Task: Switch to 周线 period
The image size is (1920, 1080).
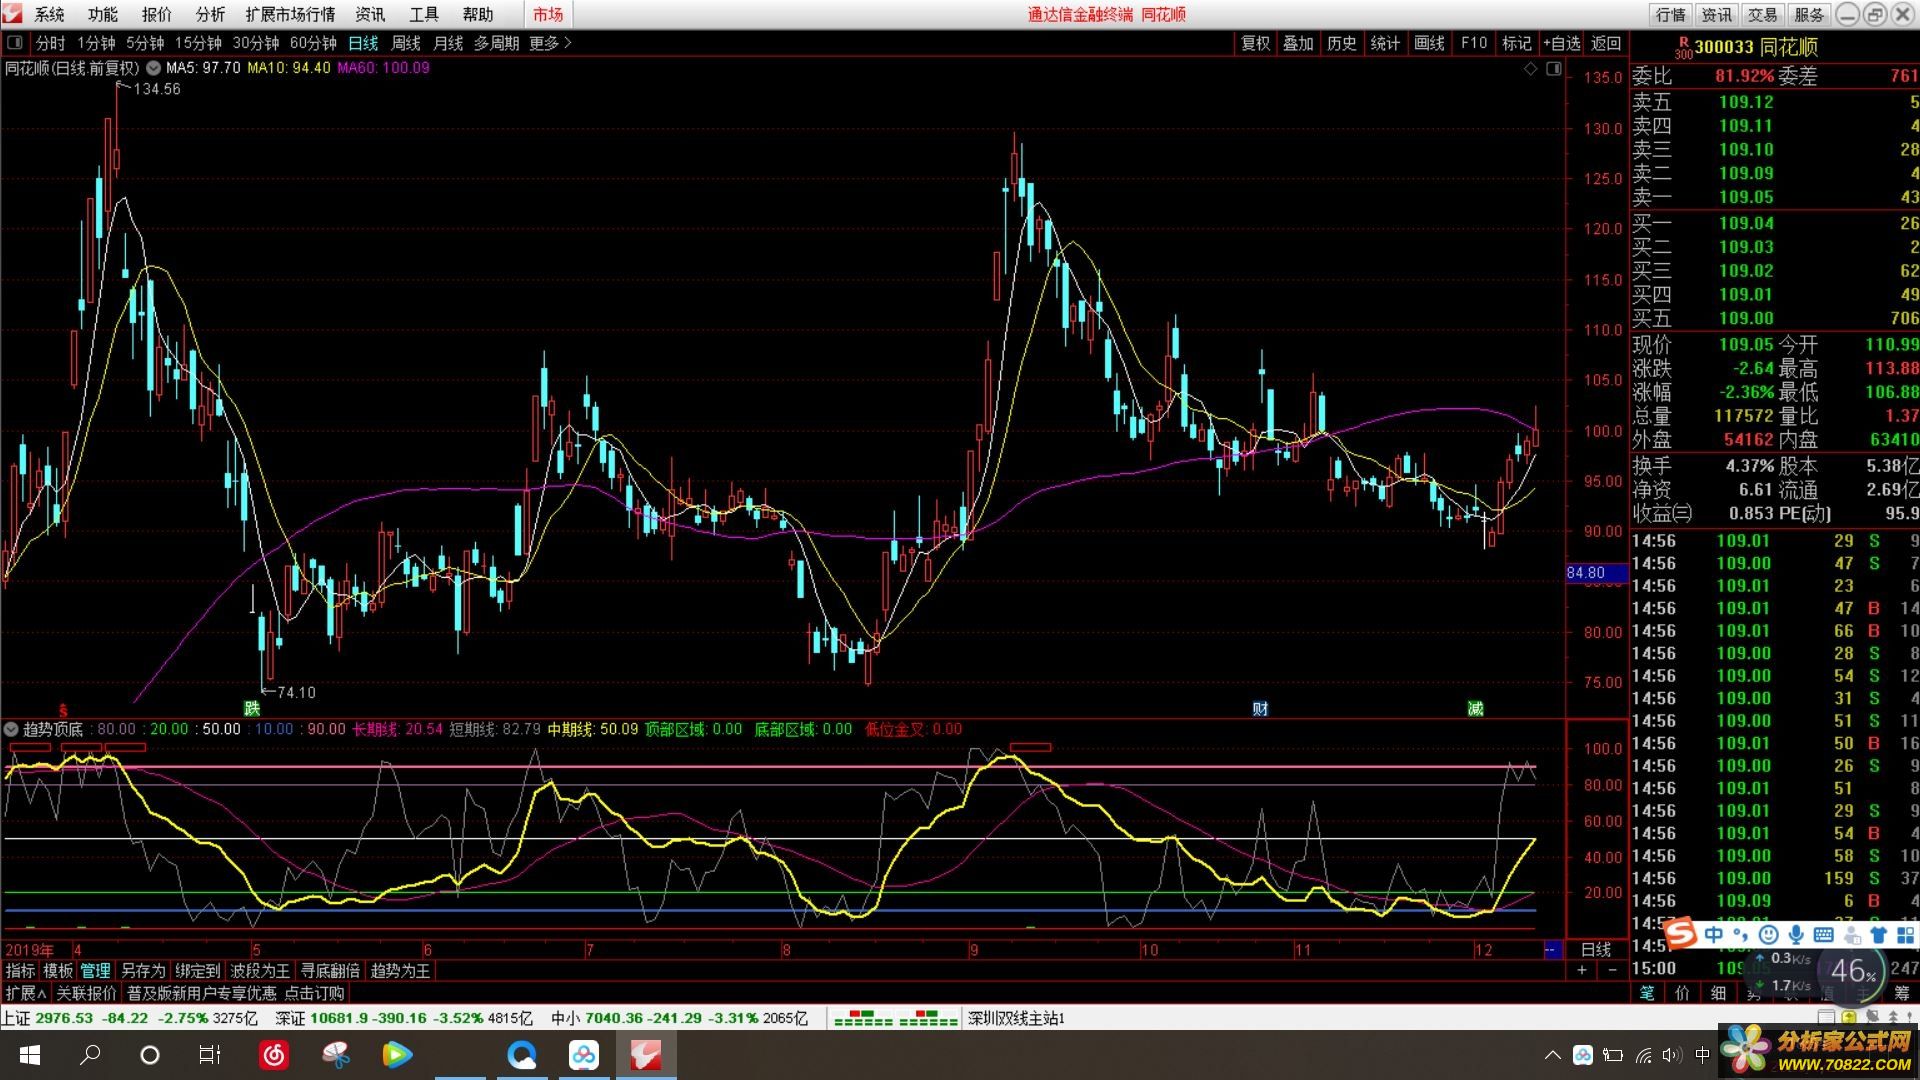Action: [x=406, y=43]
